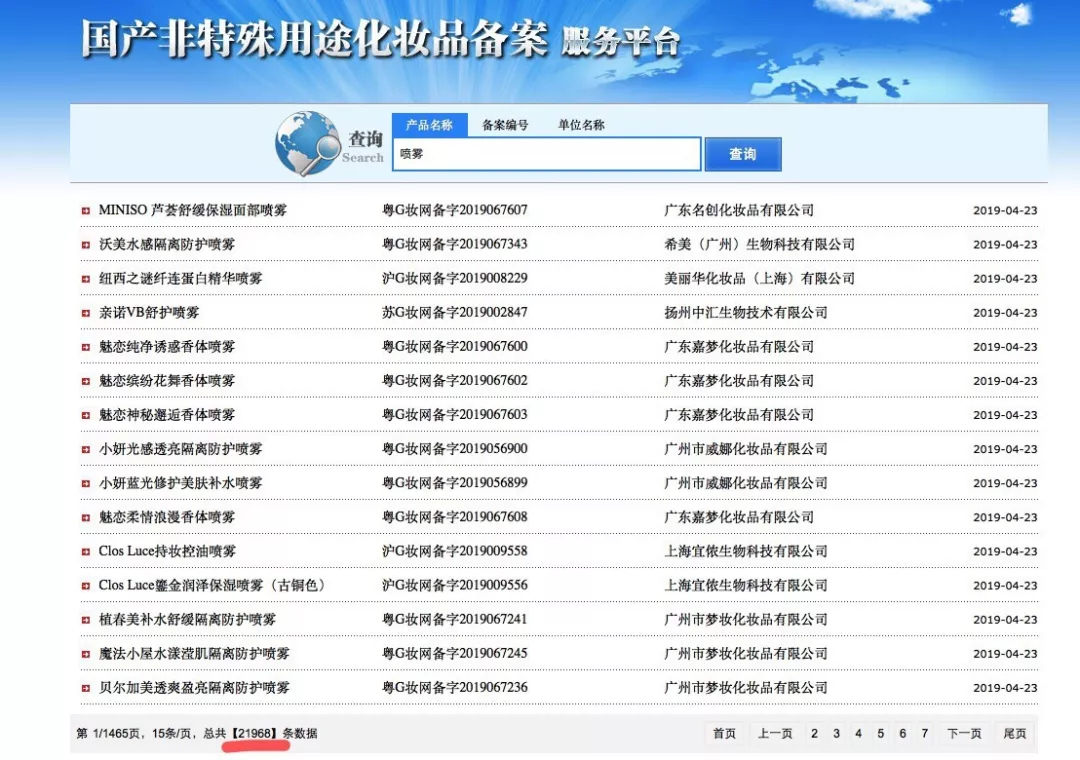Open product 贝尔加美透爽盈亮隔离防护喷雾
Viewport: 1080px width, 760px height.
pos(194,688)
